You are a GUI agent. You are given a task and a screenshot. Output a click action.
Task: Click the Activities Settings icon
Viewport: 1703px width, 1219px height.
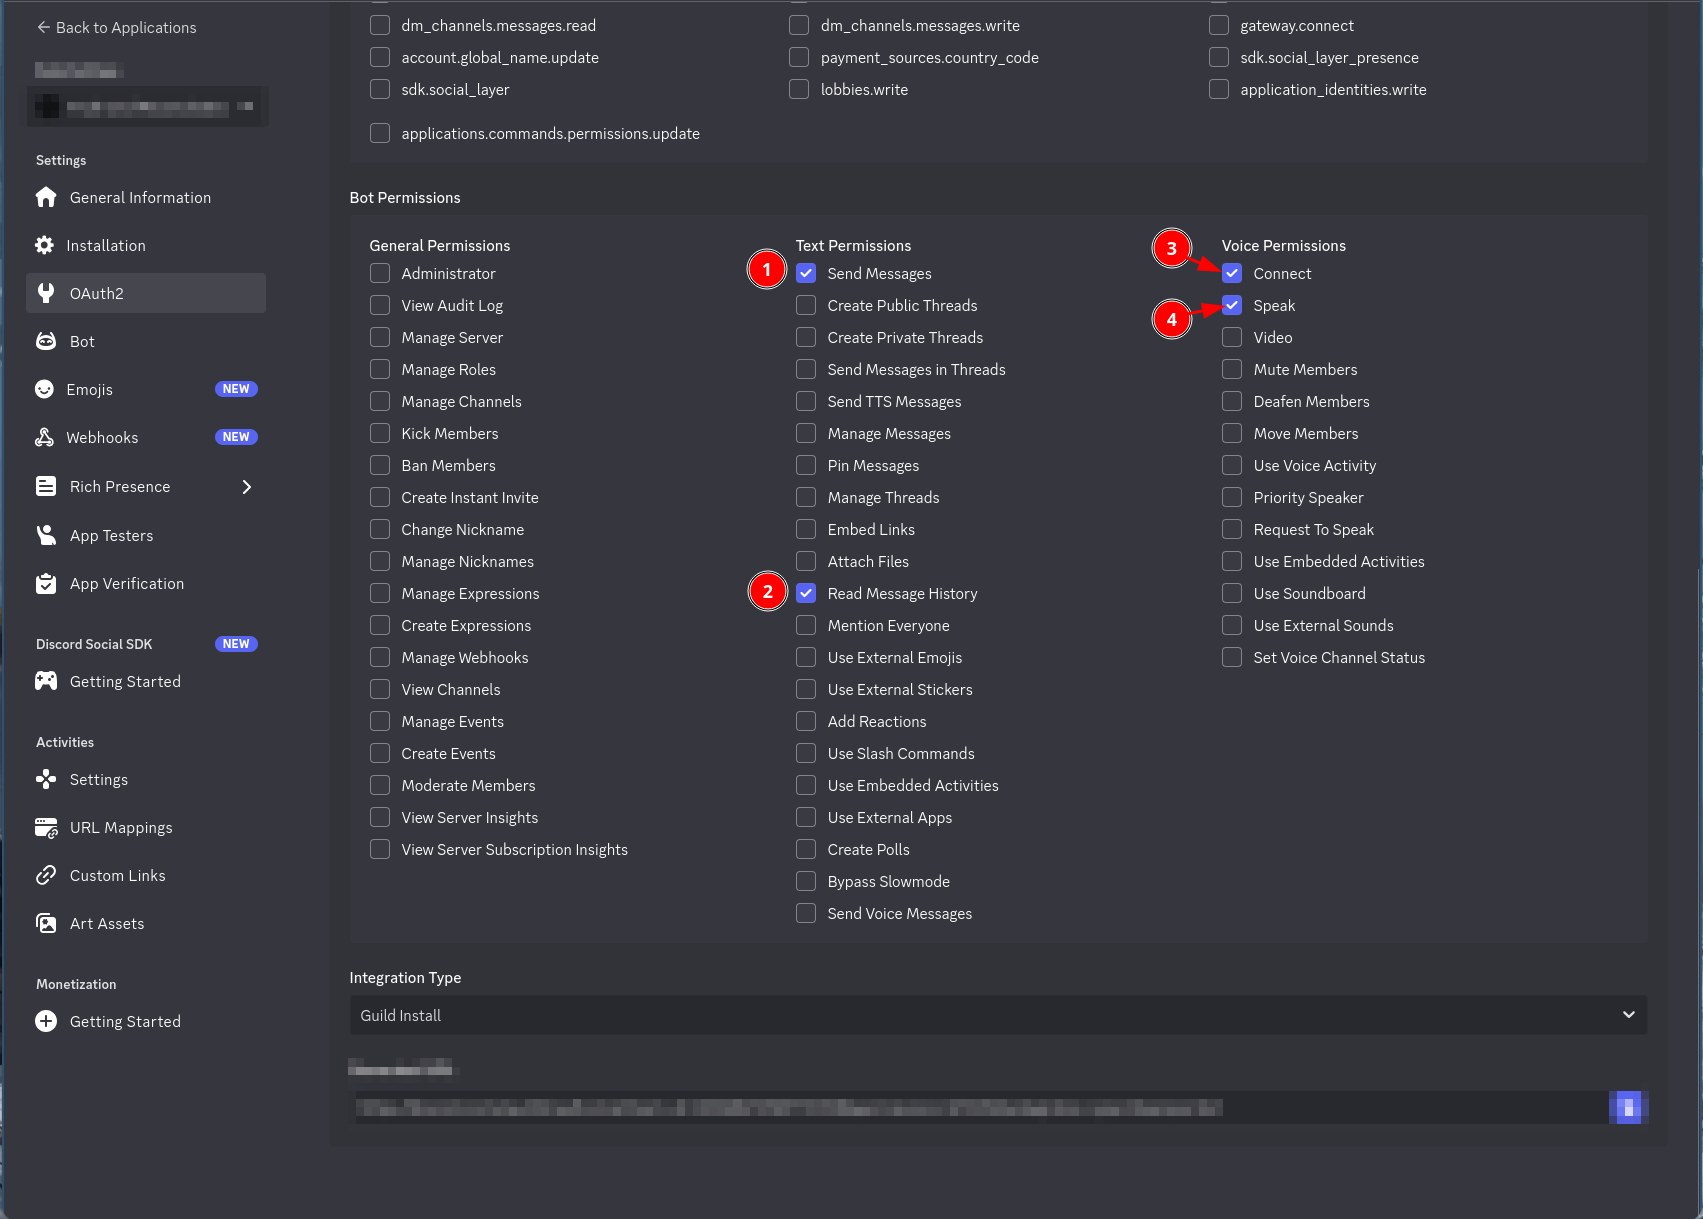tap(46, 779)
